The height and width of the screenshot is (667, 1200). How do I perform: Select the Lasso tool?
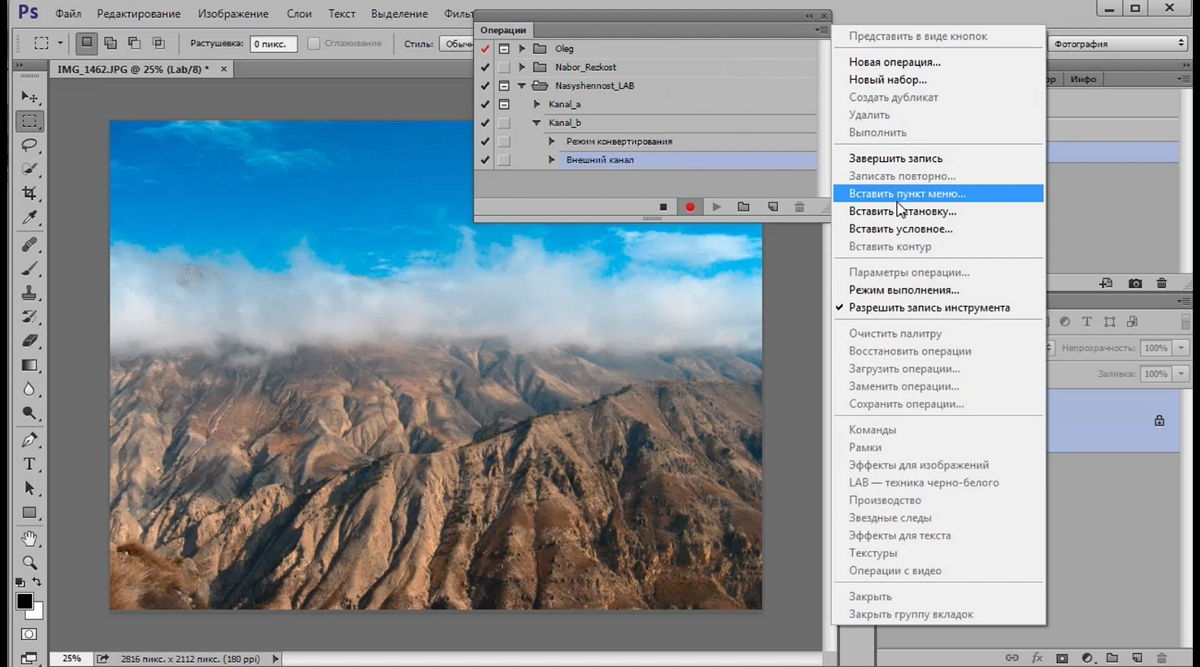pos(30,146)
